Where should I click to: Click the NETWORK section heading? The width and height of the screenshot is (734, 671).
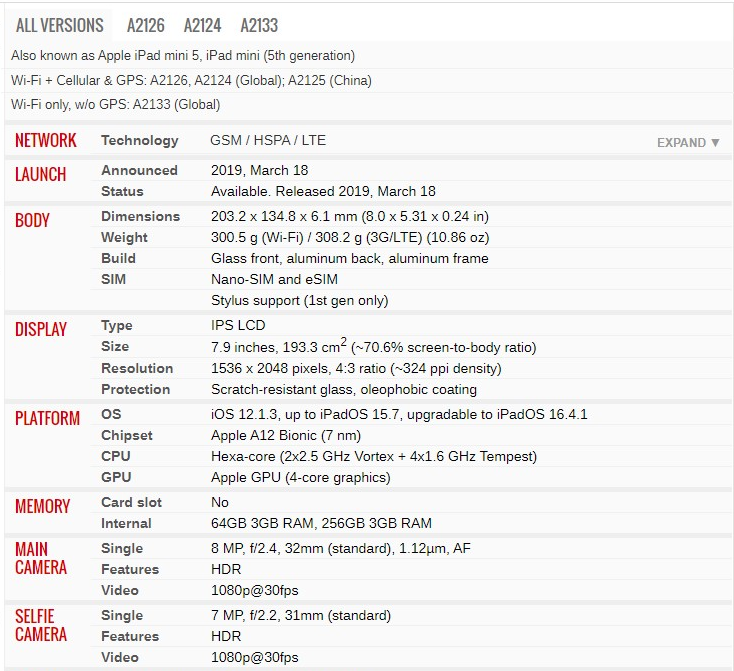point(45,140)
